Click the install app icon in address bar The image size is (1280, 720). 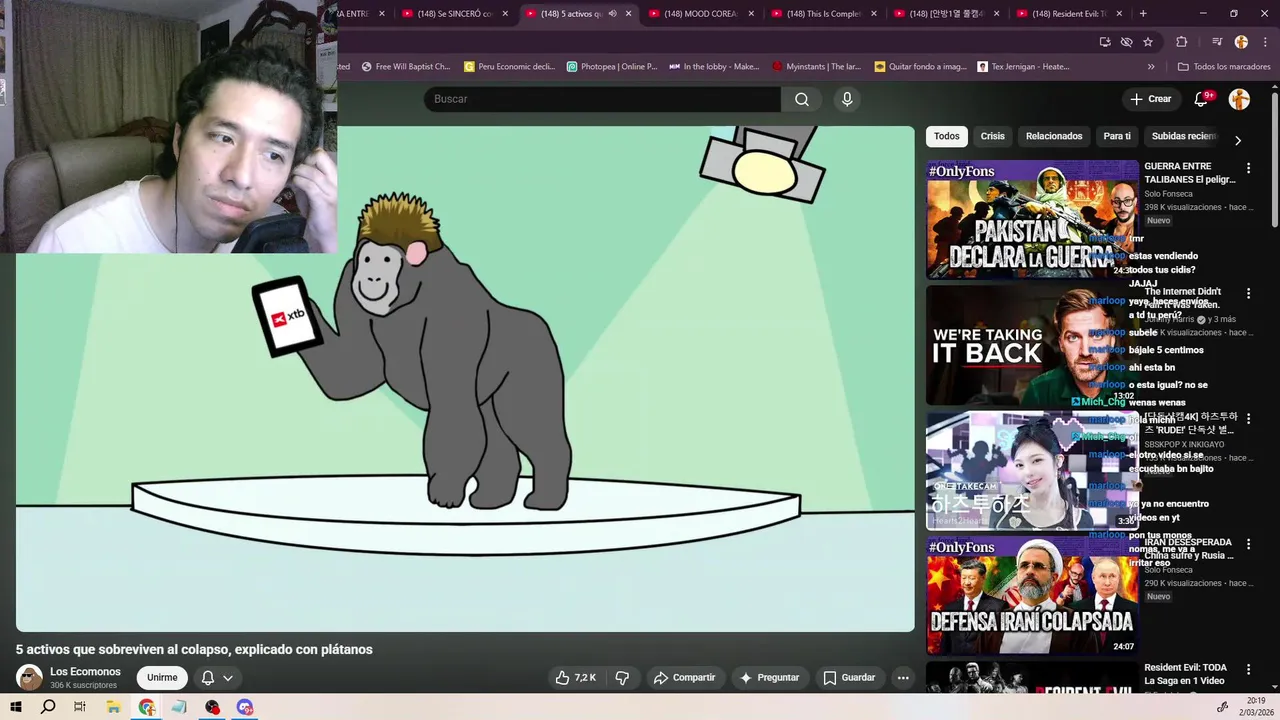(x=1105, y=42)
